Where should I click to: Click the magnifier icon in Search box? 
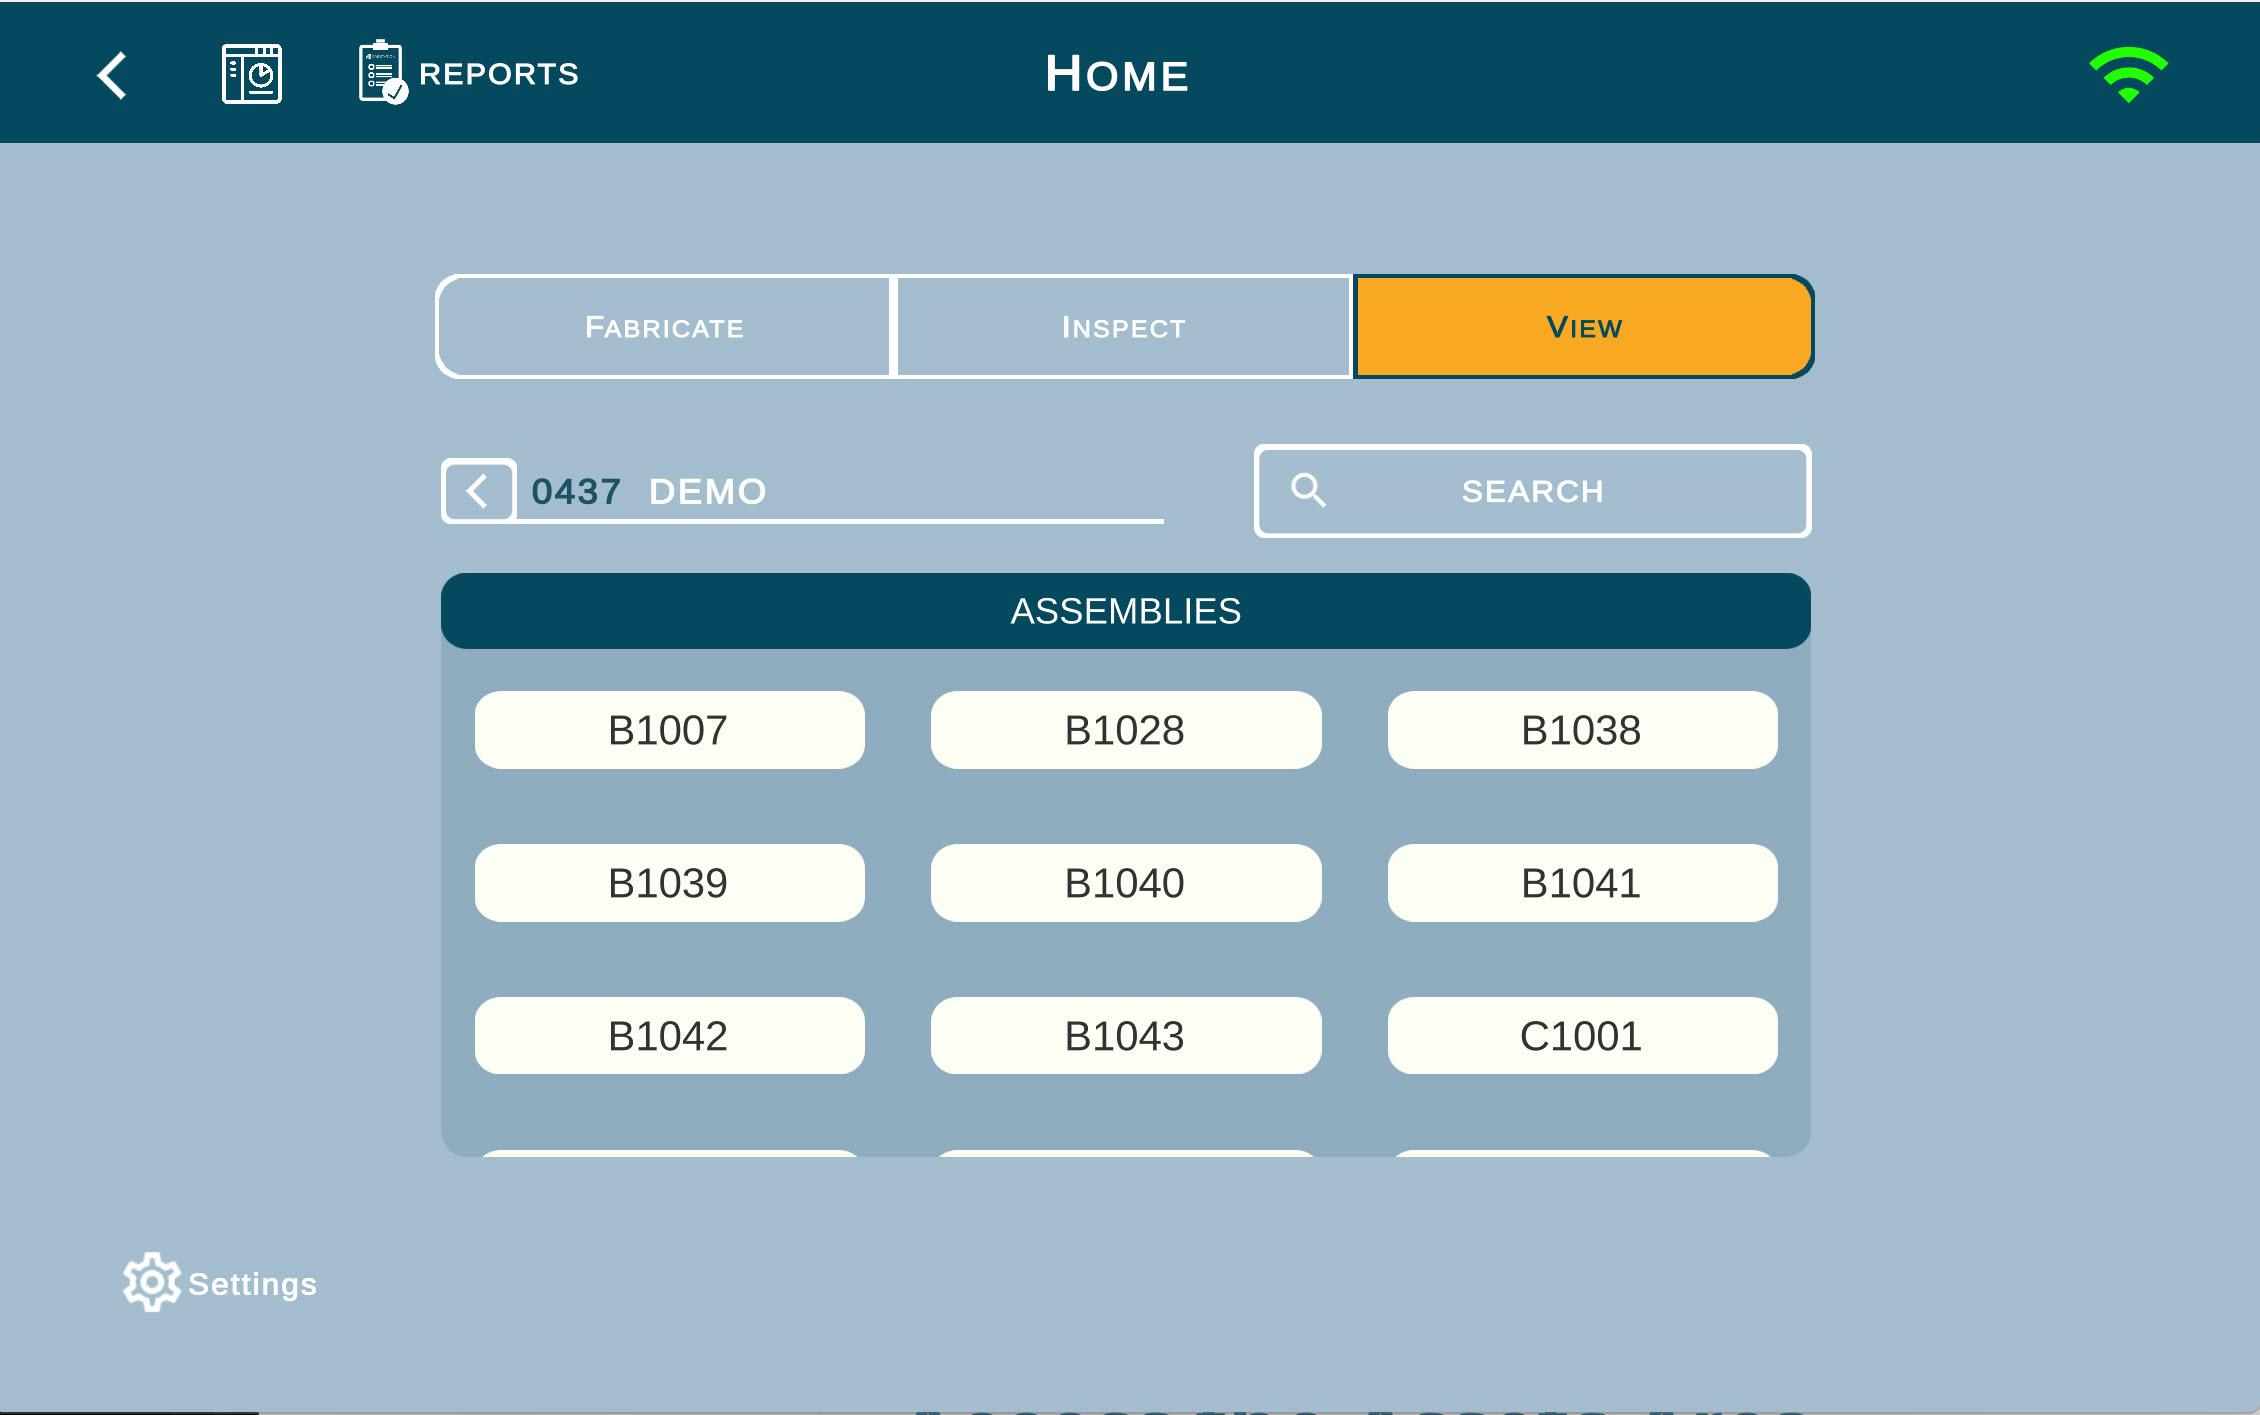click(1308, 490)
